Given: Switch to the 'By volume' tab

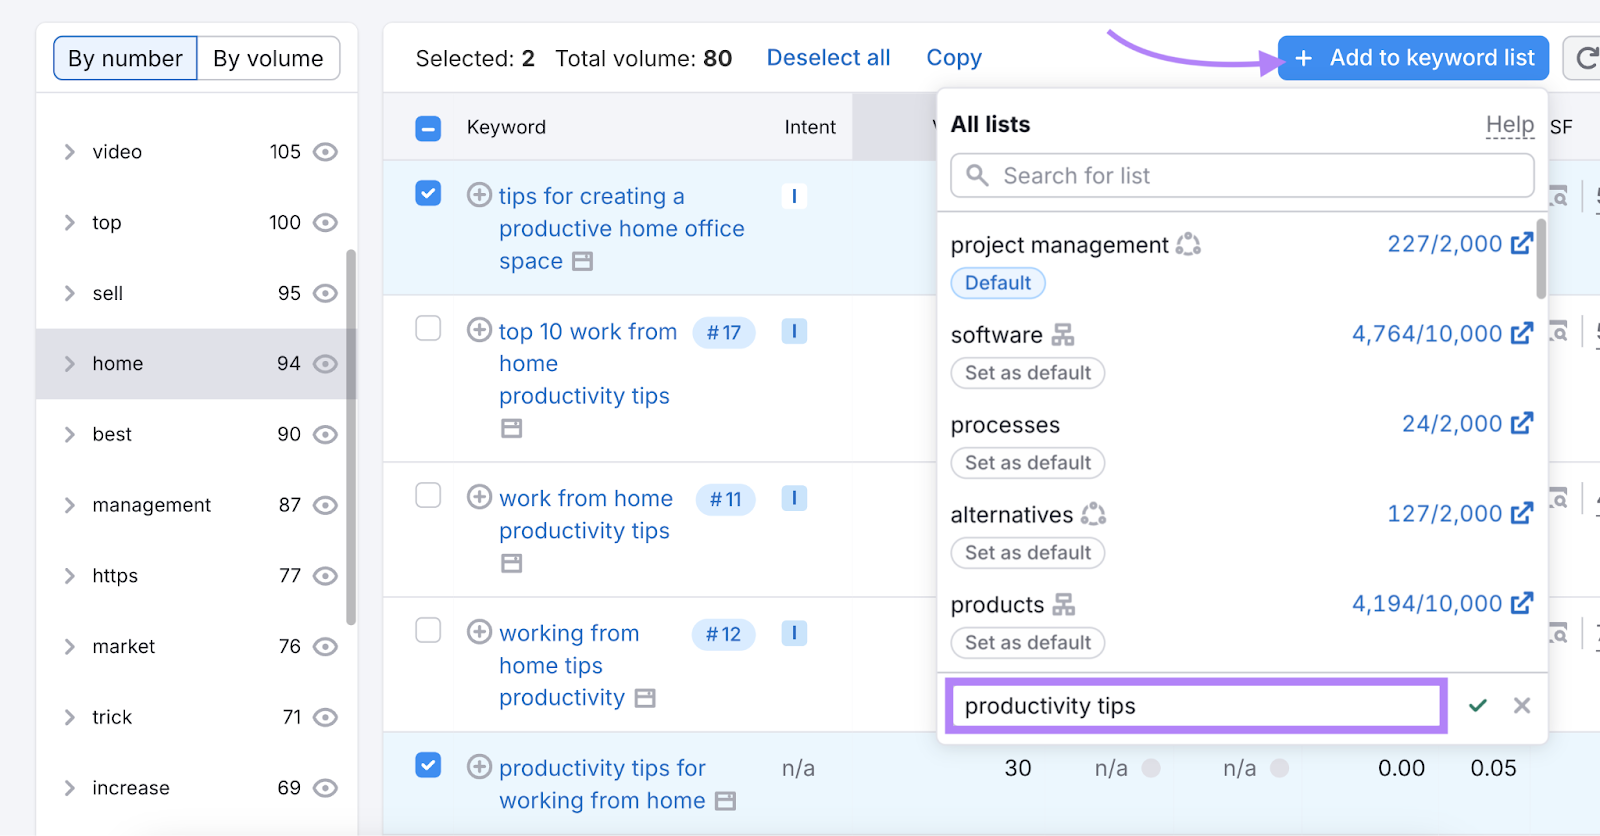Looking at the screenshot, I should tap(268, 59).
